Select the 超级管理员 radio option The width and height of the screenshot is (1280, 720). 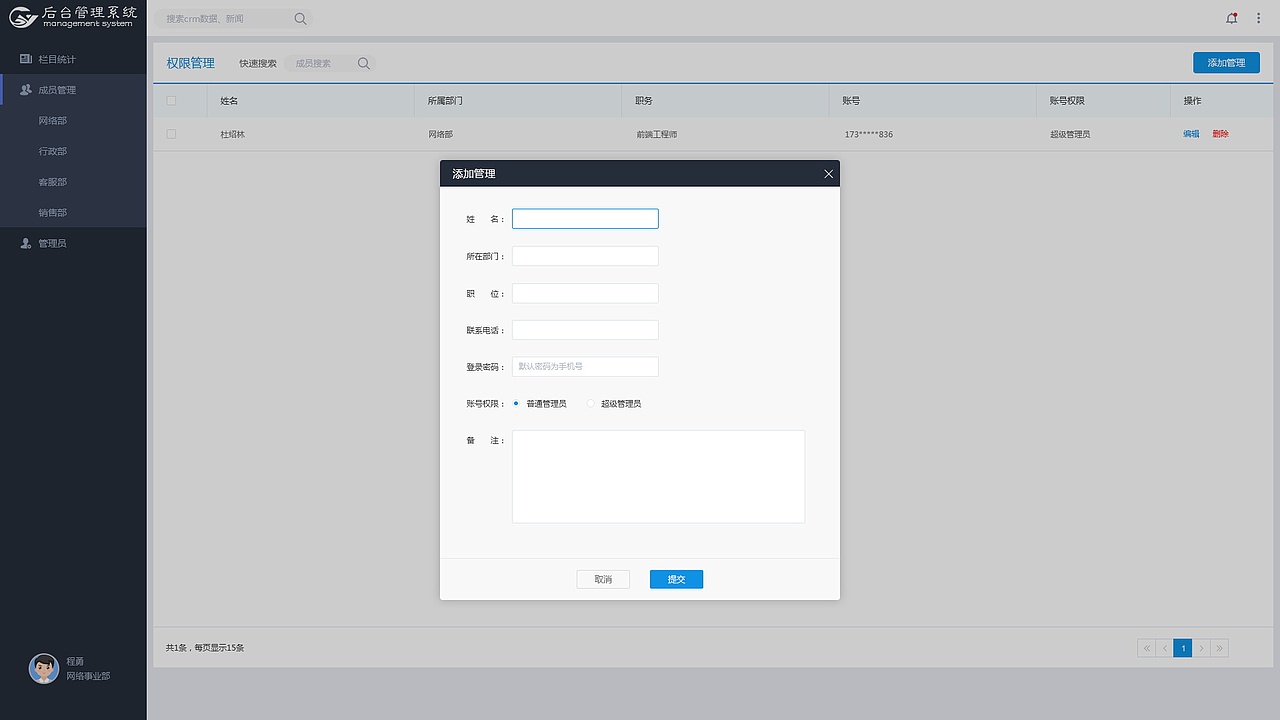point(591,403)
